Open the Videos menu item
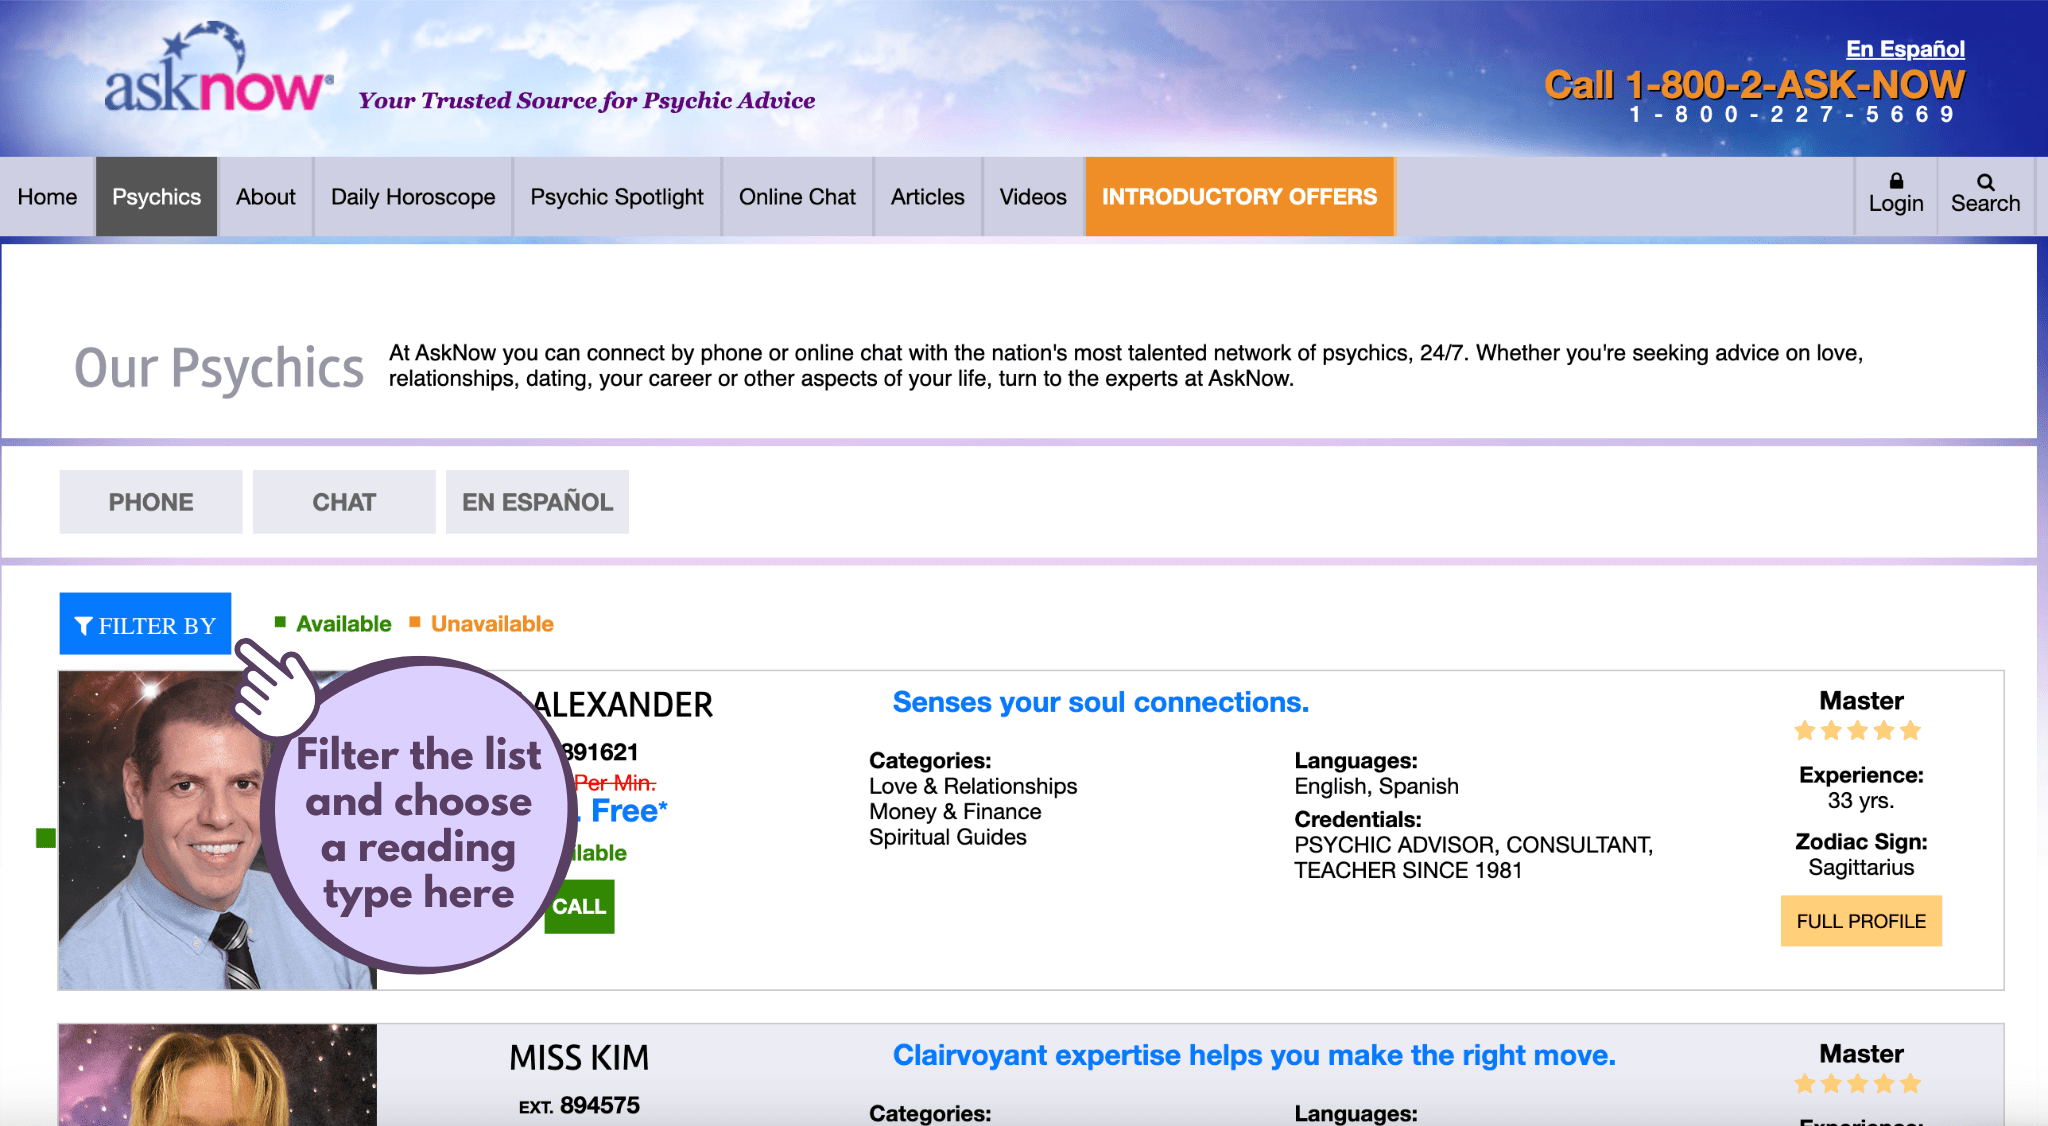This screenshot has width=2048, height=1126. [1033, 197]
